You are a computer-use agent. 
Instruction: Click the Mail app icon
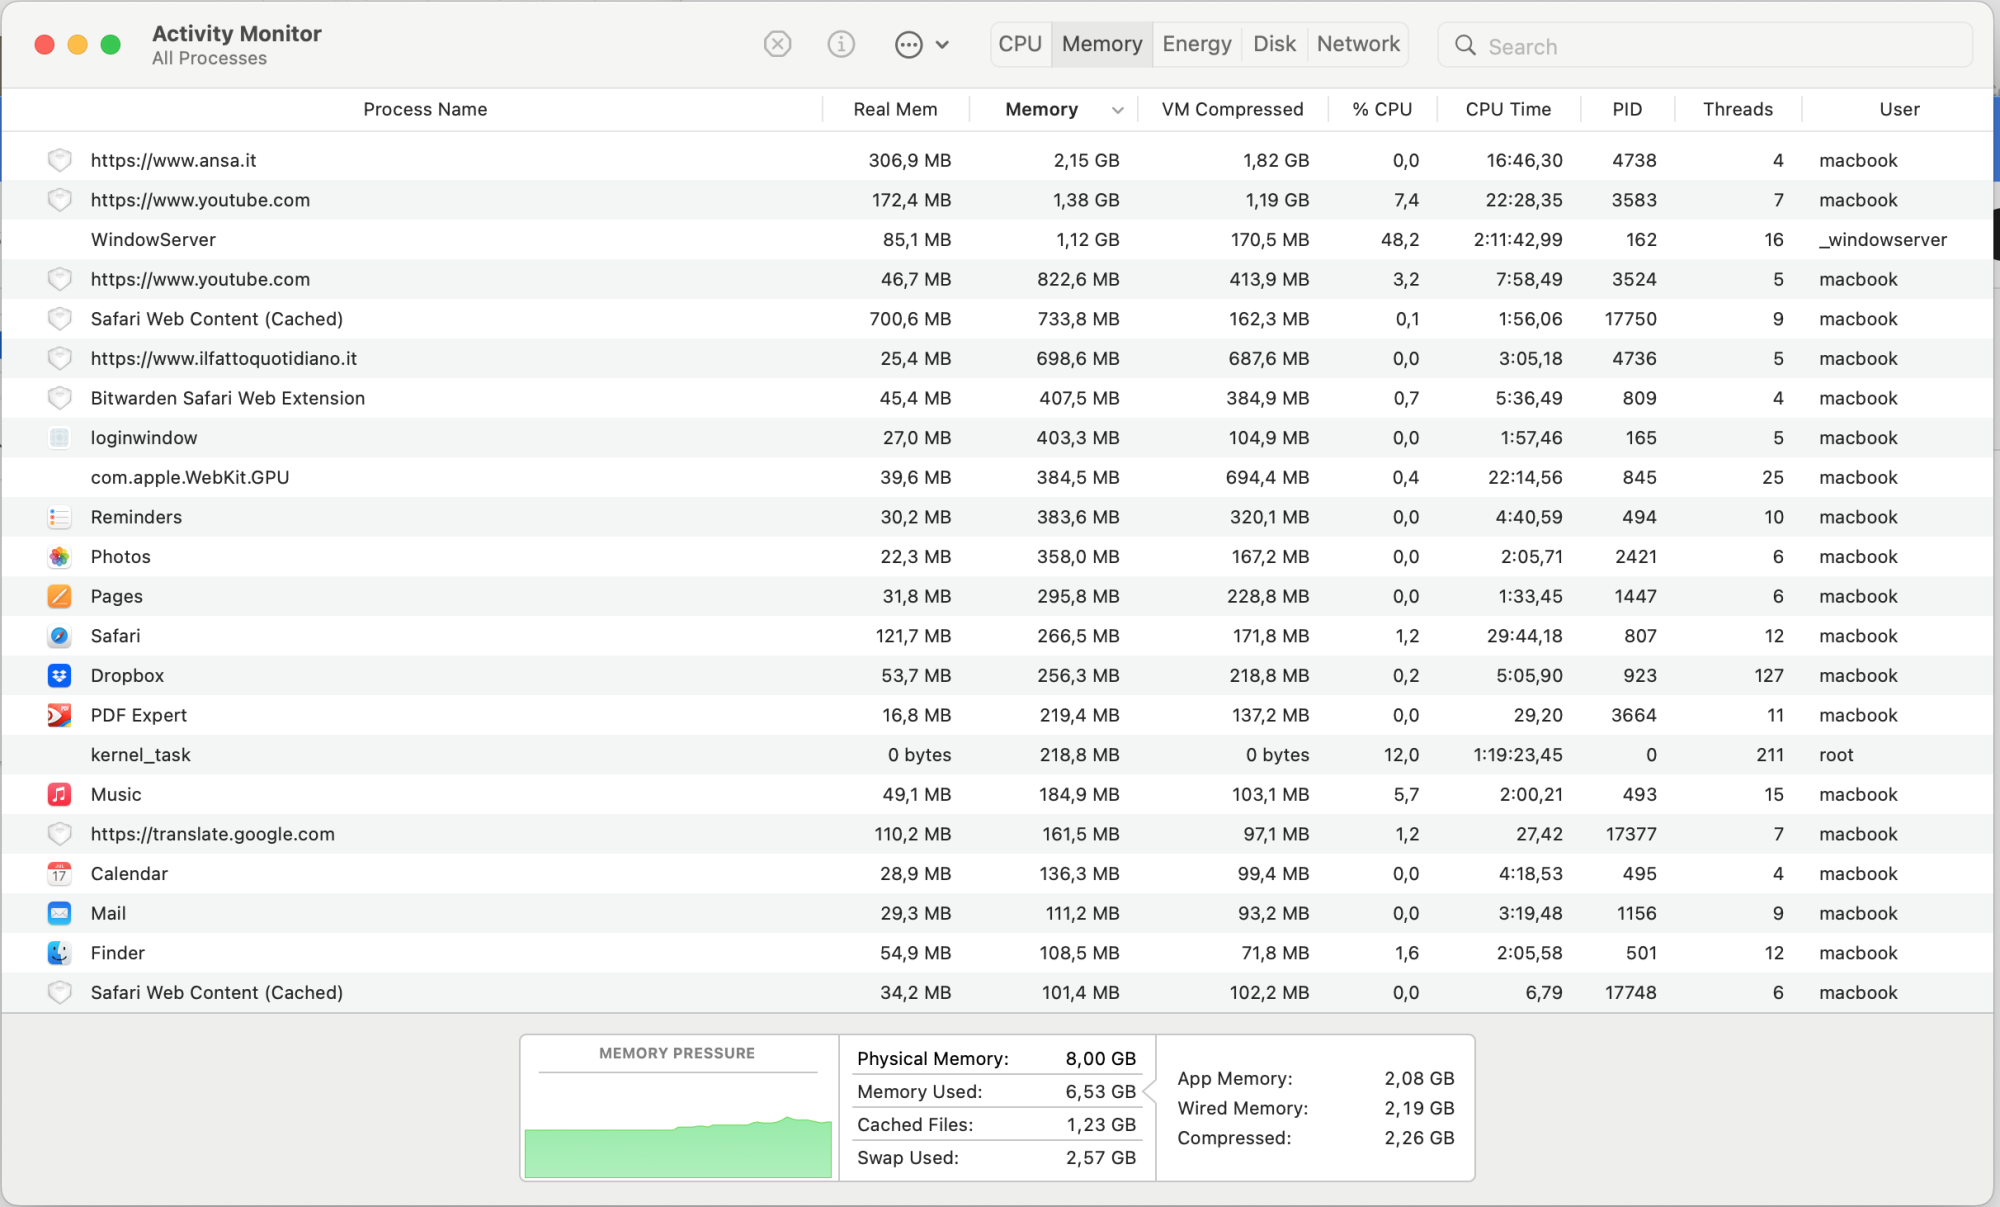point(59,913)
